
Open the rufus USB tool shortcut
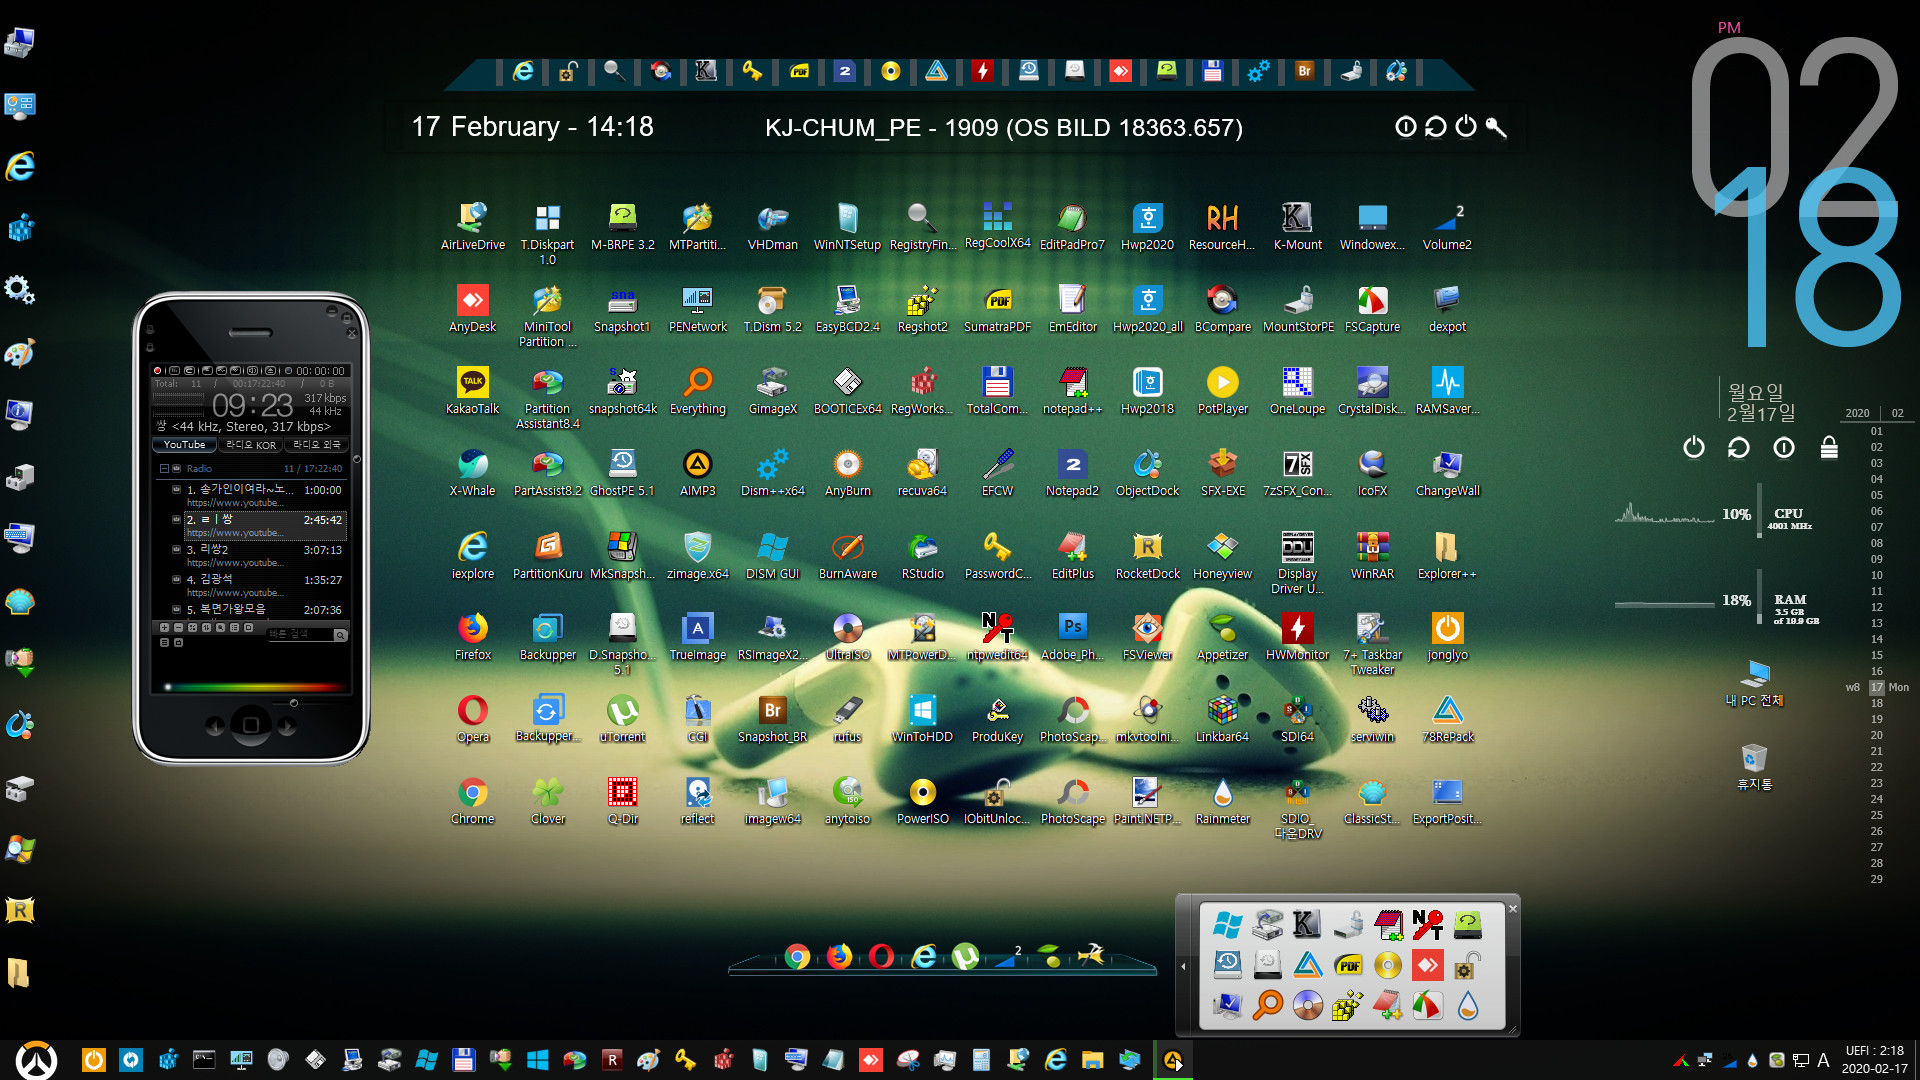[847, 719]
